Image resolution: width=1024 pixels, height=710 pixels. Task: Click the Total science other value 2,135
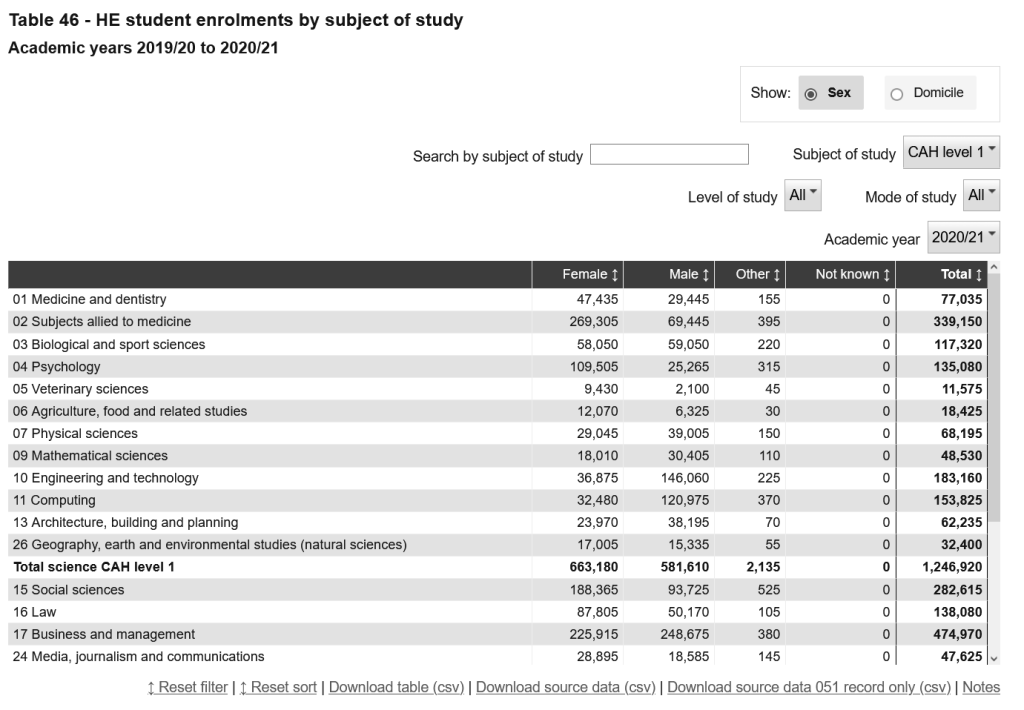[x=763, y=566]
